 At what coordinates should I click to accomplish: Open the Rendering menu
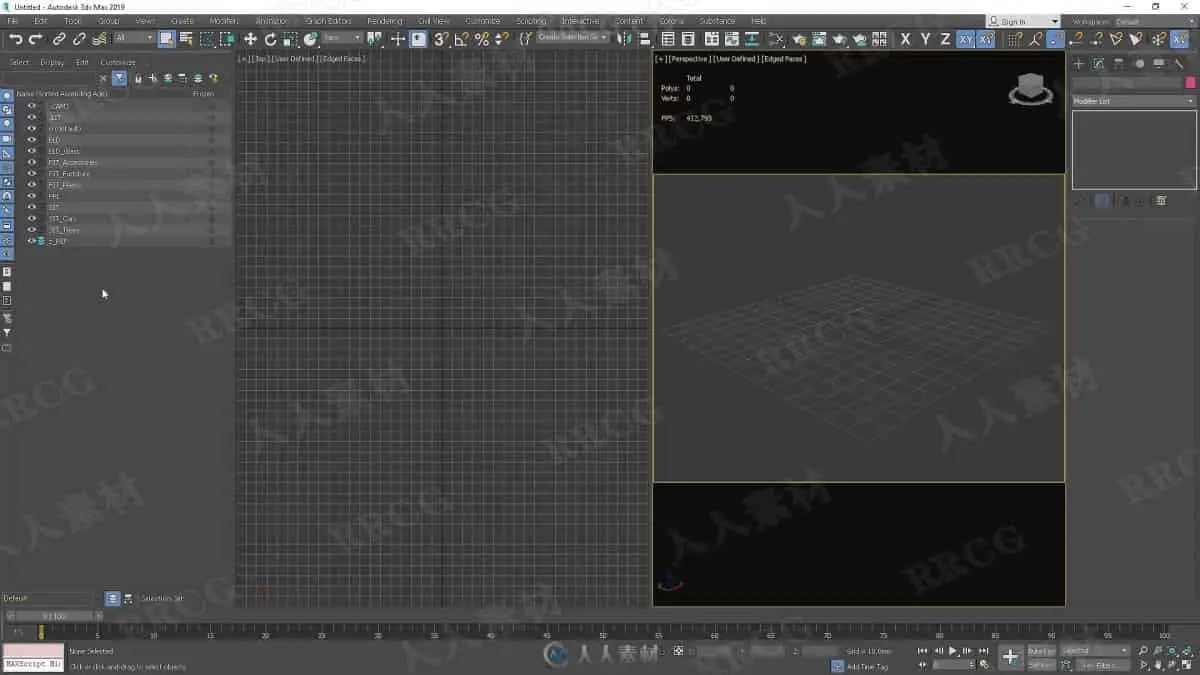384,21
